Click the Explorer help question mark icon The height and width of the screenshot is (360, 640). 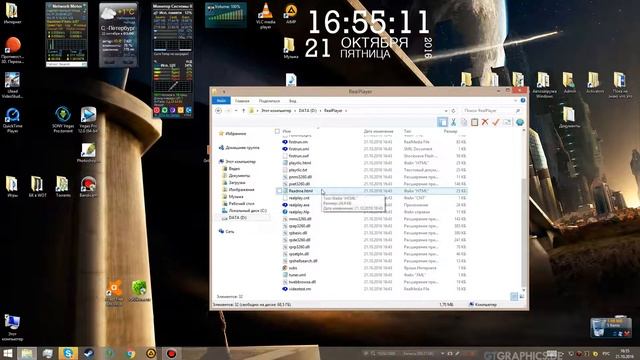(523, 100)
